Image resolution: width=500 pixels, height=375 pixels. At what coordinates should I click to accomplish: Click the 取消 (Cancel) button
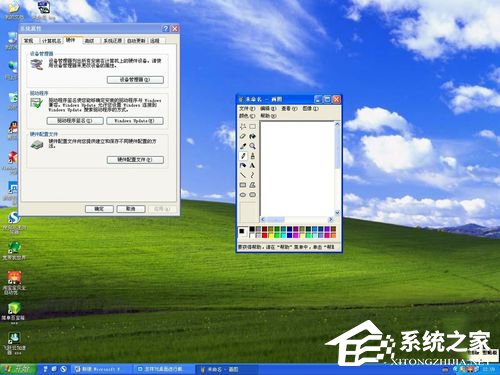(131, 209)
